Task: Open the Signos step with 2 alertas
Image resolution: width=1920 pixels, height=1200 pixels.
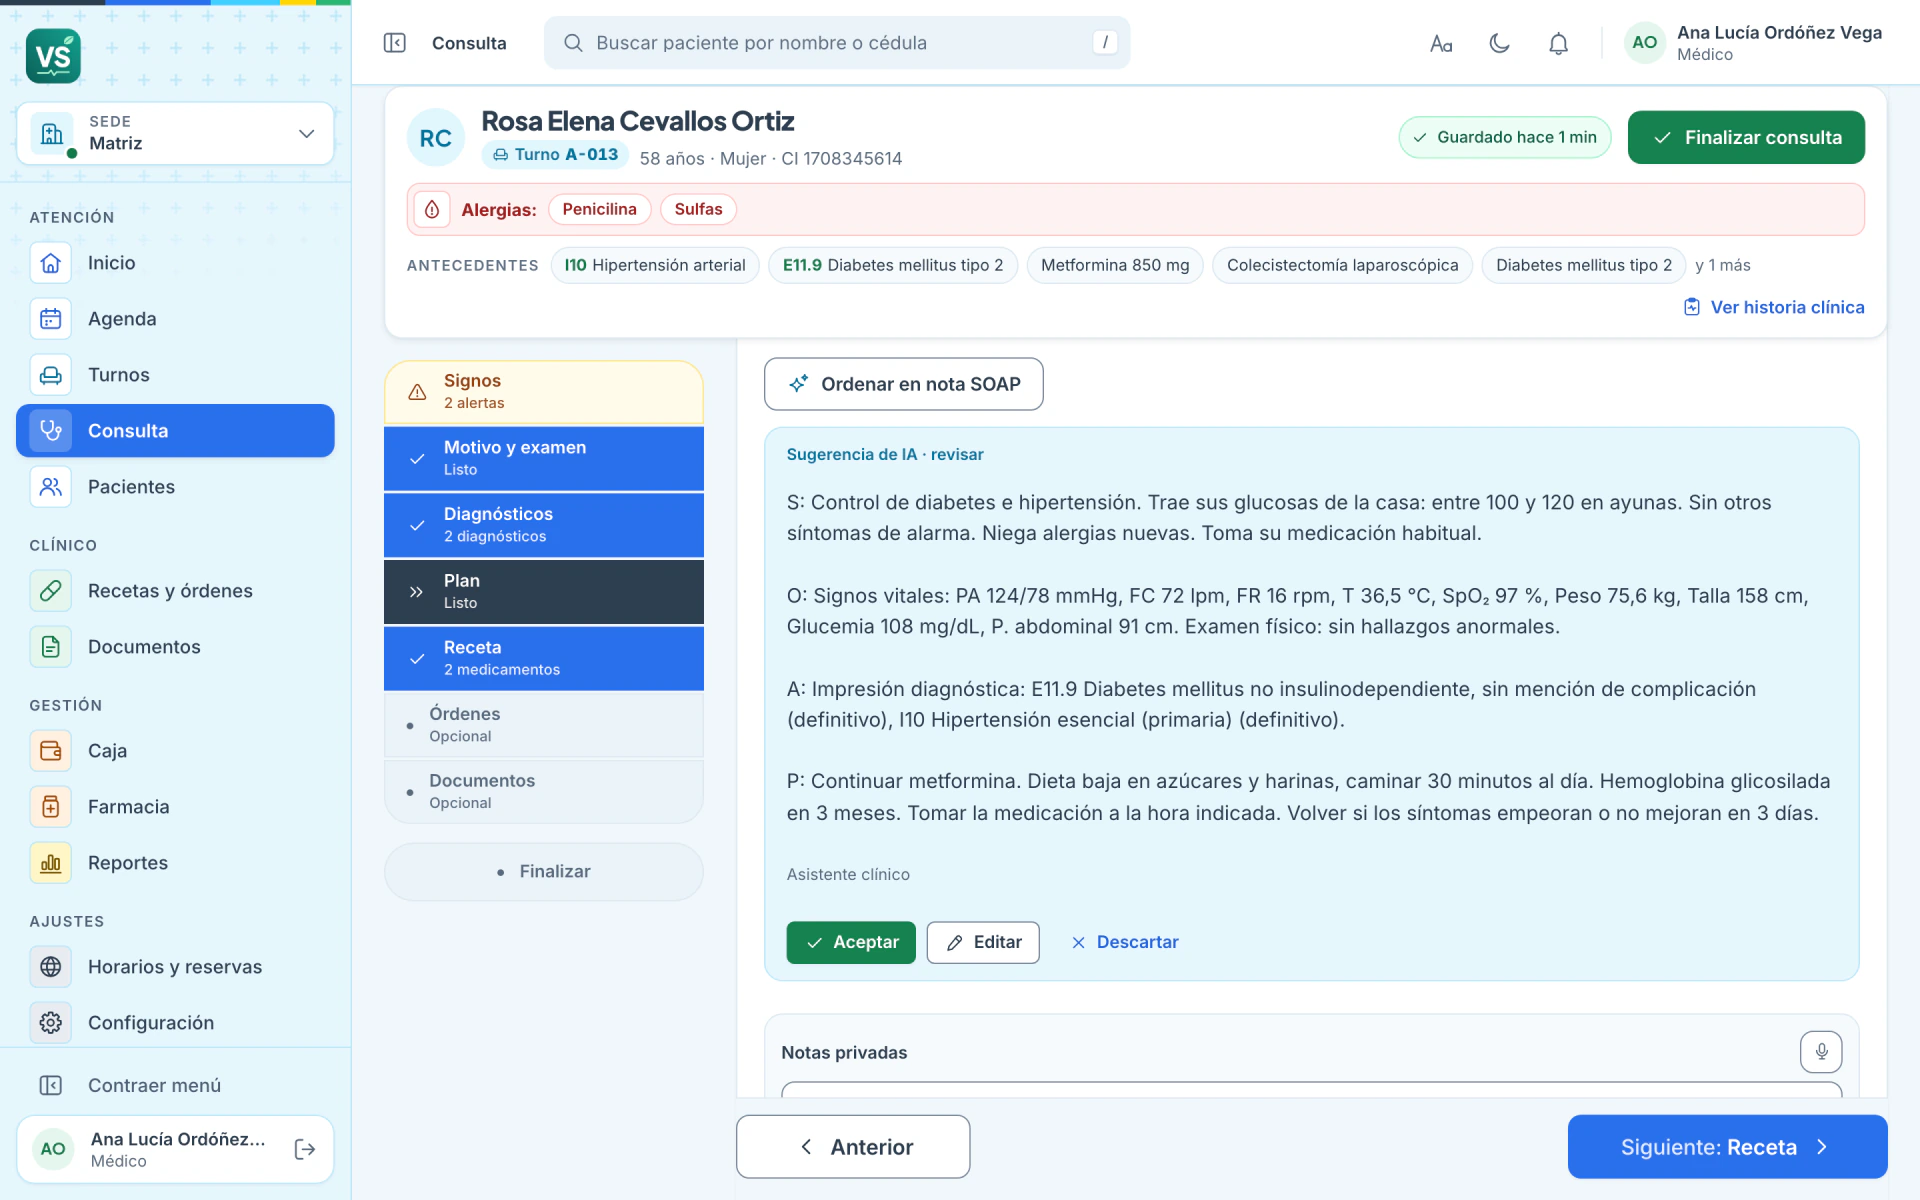Action: [x=544, y=392]
